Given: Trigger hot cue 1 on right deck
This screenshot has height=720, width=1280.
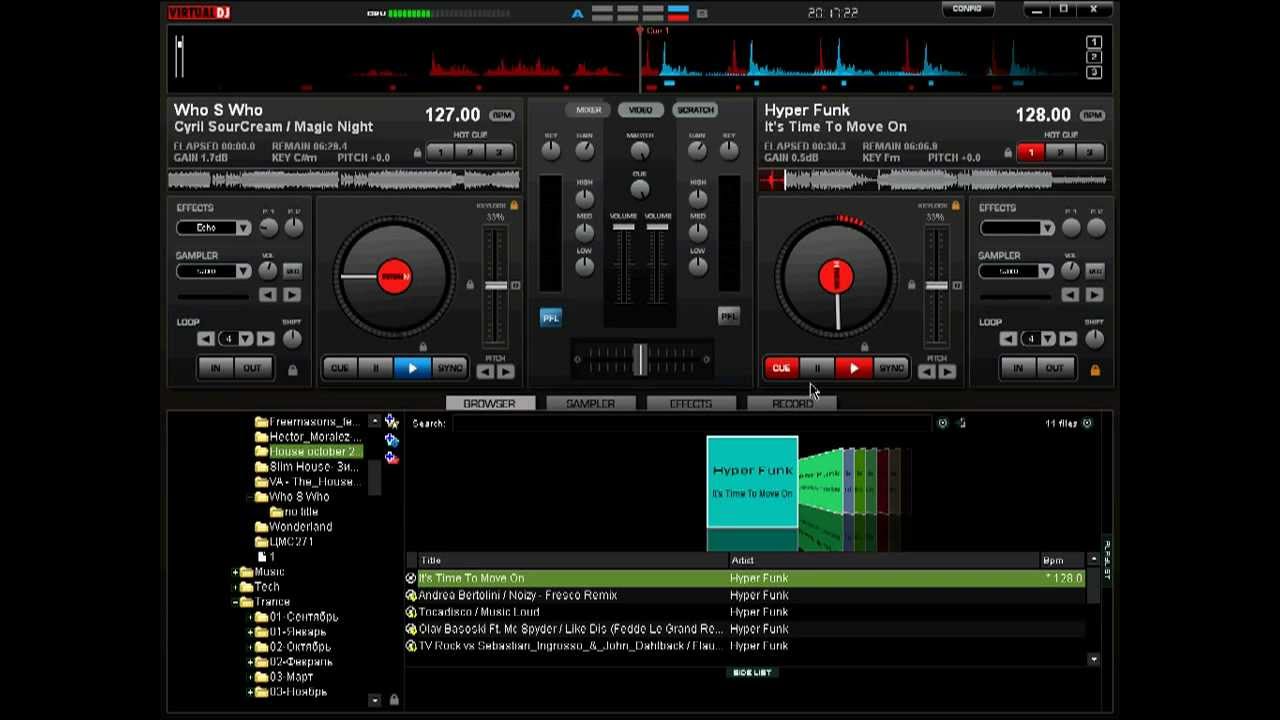Looking at the screenshot, I should [1030, 153].
